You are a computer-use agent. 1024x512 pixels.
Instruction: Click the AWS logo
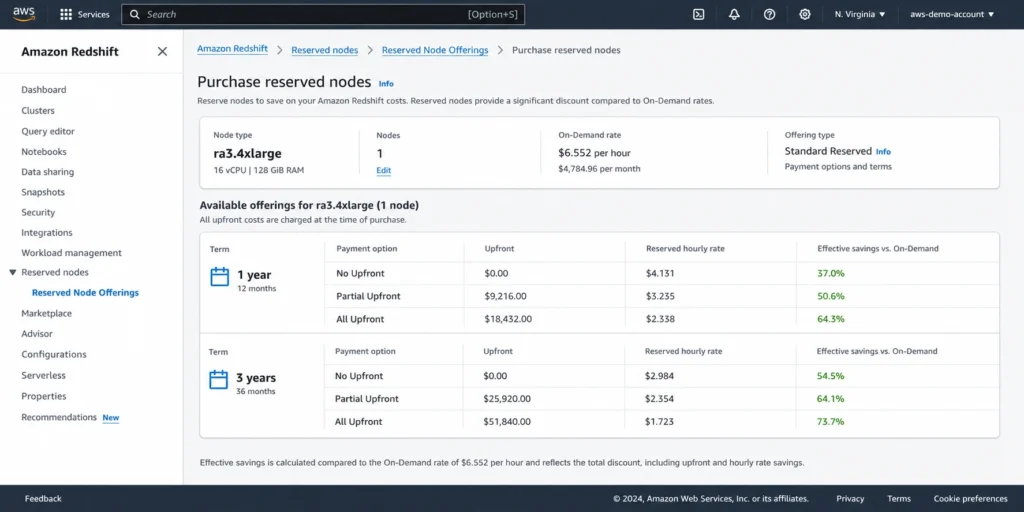24,14
